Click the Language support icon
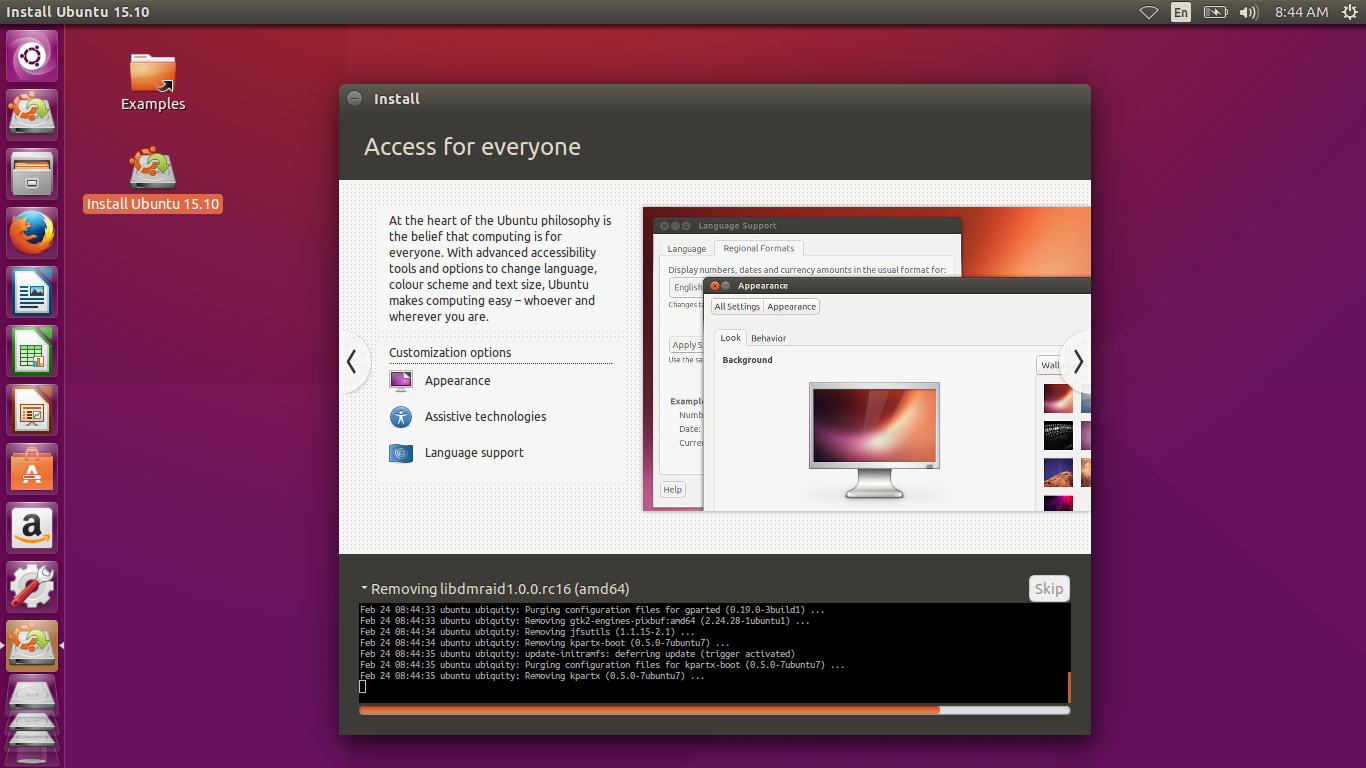 [x=400, y=453]
